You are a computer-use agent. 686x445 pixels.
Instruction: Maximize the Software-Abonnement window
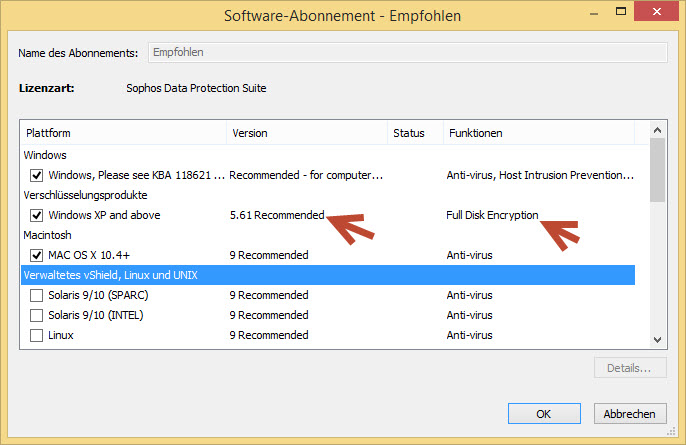click(x=620, y=11)
